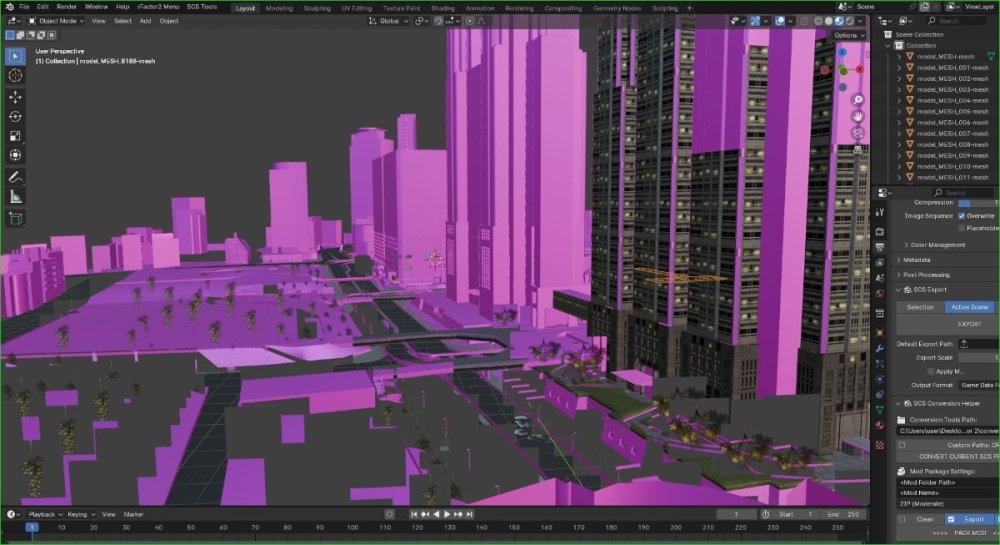Switch to the Shading workspace tab
This screenshot has width=1000, height=545.
443,8
